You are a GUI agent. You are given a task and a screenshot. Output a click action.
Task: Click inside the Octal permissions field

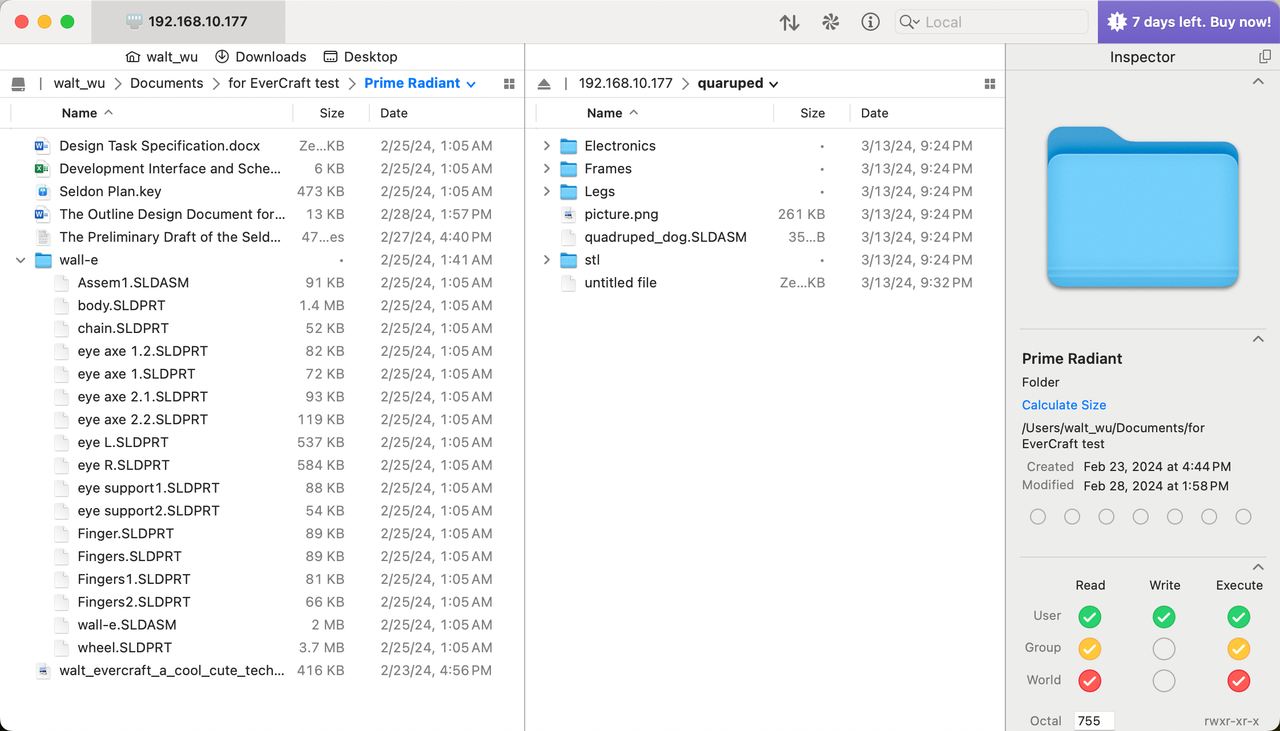[x=1094, y=720]
